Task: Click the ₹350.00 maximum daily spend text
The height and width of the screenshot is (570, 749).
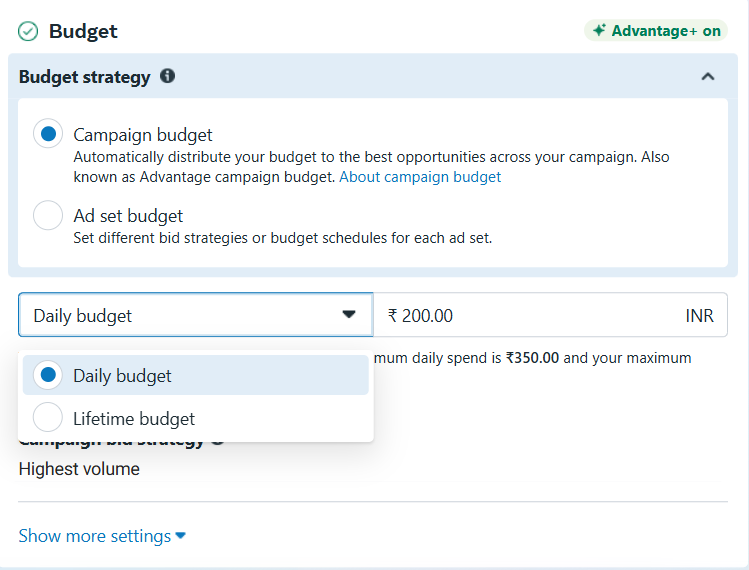Action: [532, 358]
